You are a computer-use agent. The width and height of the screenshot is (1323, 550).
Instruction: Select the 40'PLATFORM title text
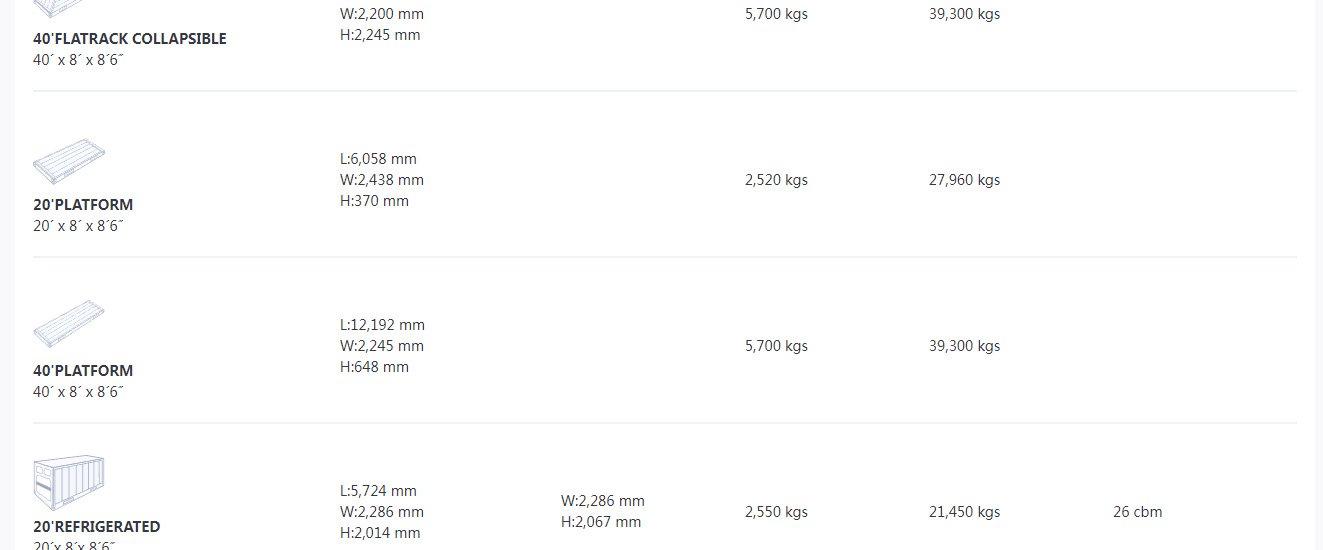(x=83, y=371)
